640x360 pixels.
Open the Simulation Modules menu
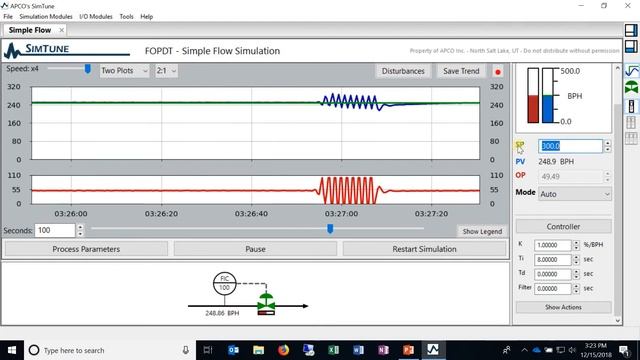46,17
